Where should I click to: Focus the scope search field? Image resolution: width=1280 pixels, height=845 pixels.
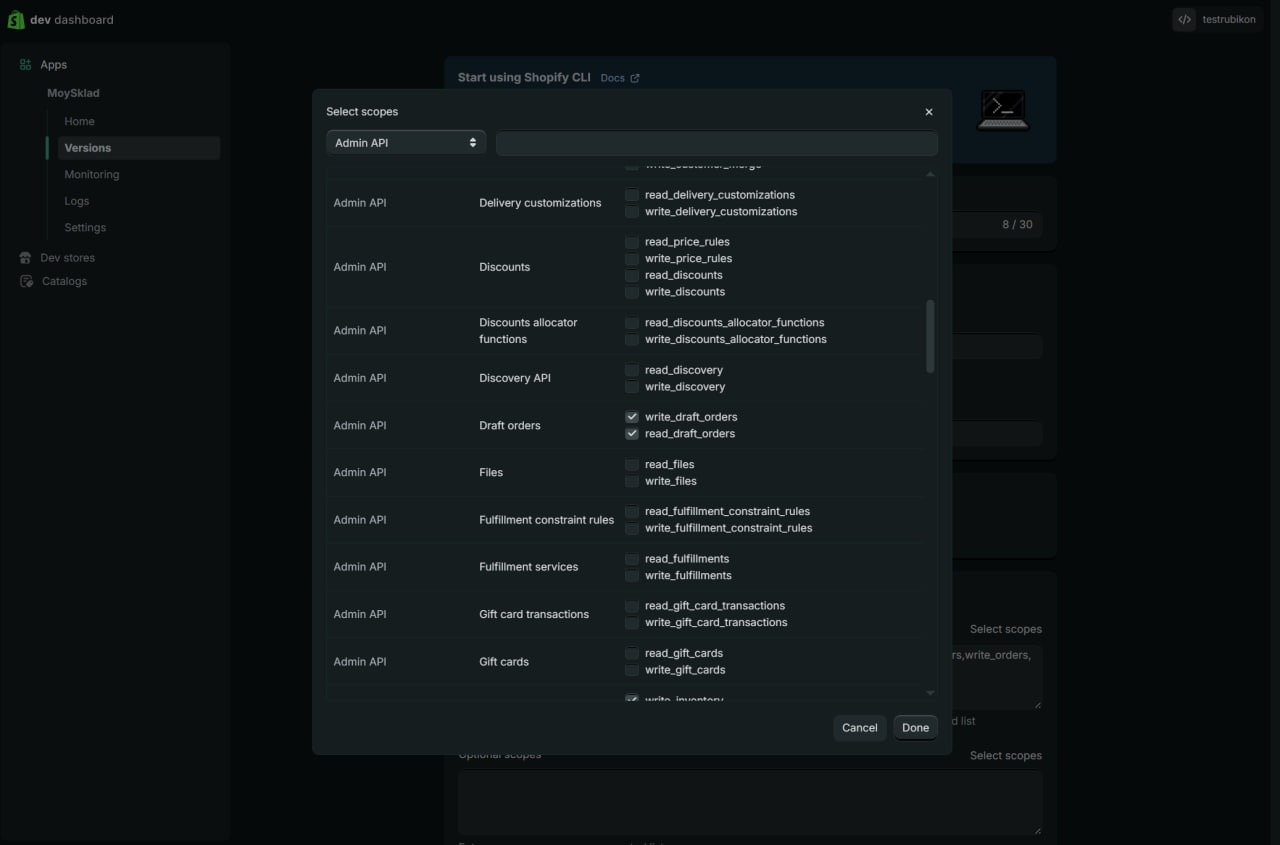point(717,143)
